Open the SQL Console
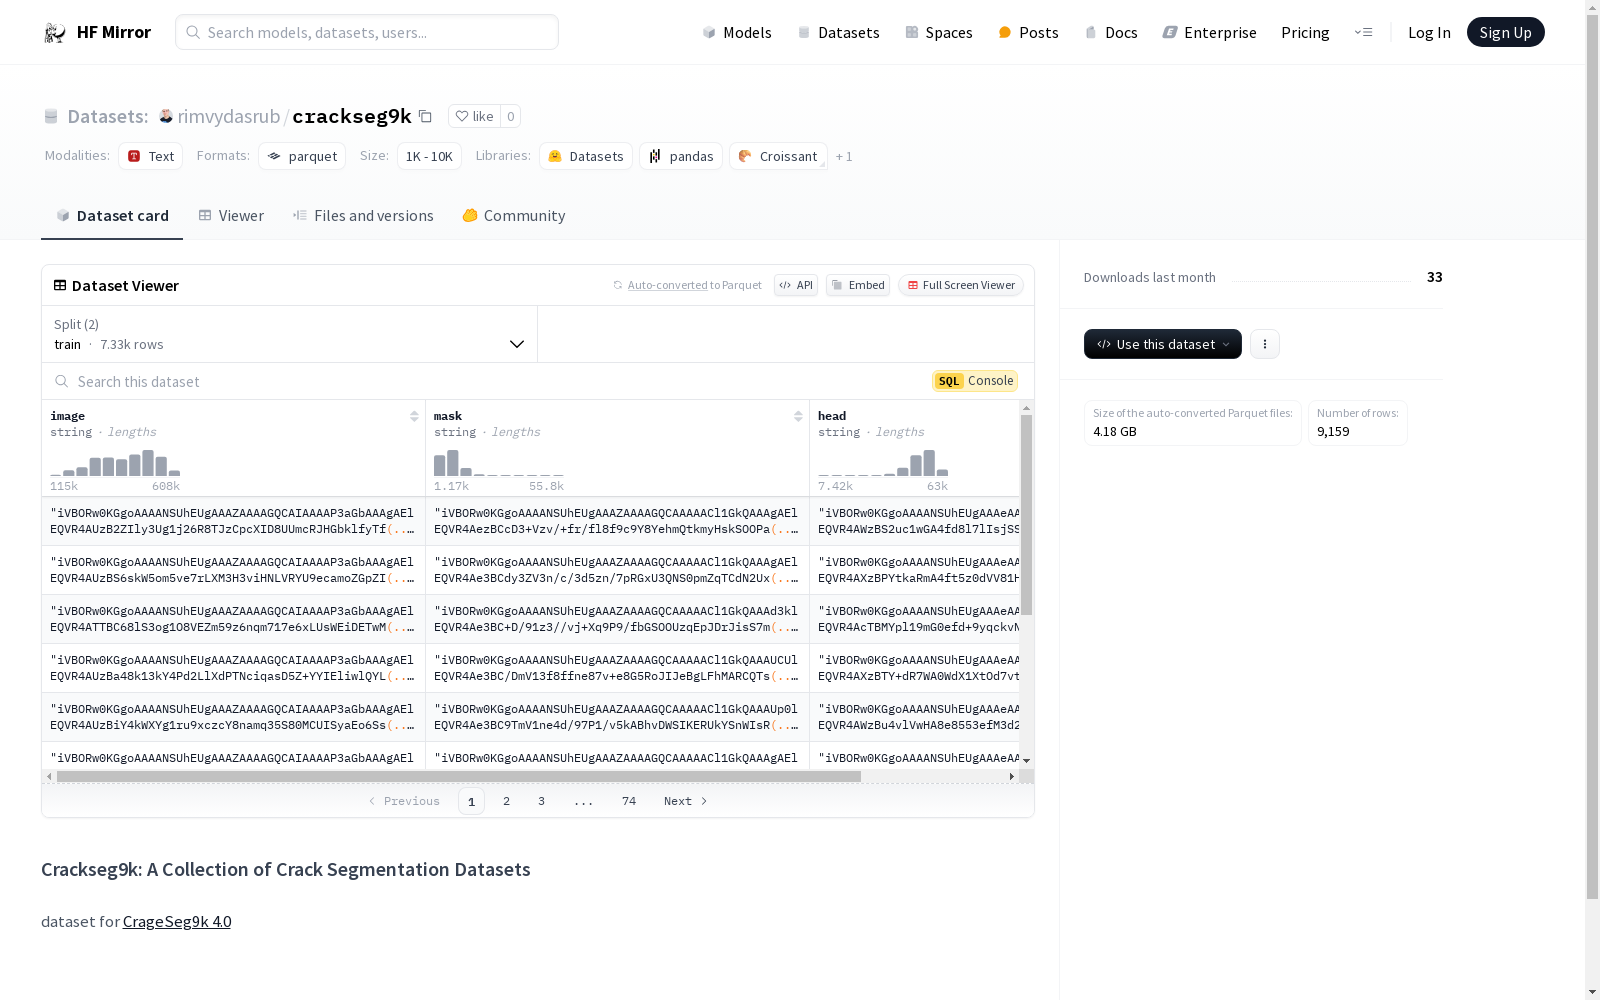Viewport: 1600px width, 1000px height. pos(975,381)
